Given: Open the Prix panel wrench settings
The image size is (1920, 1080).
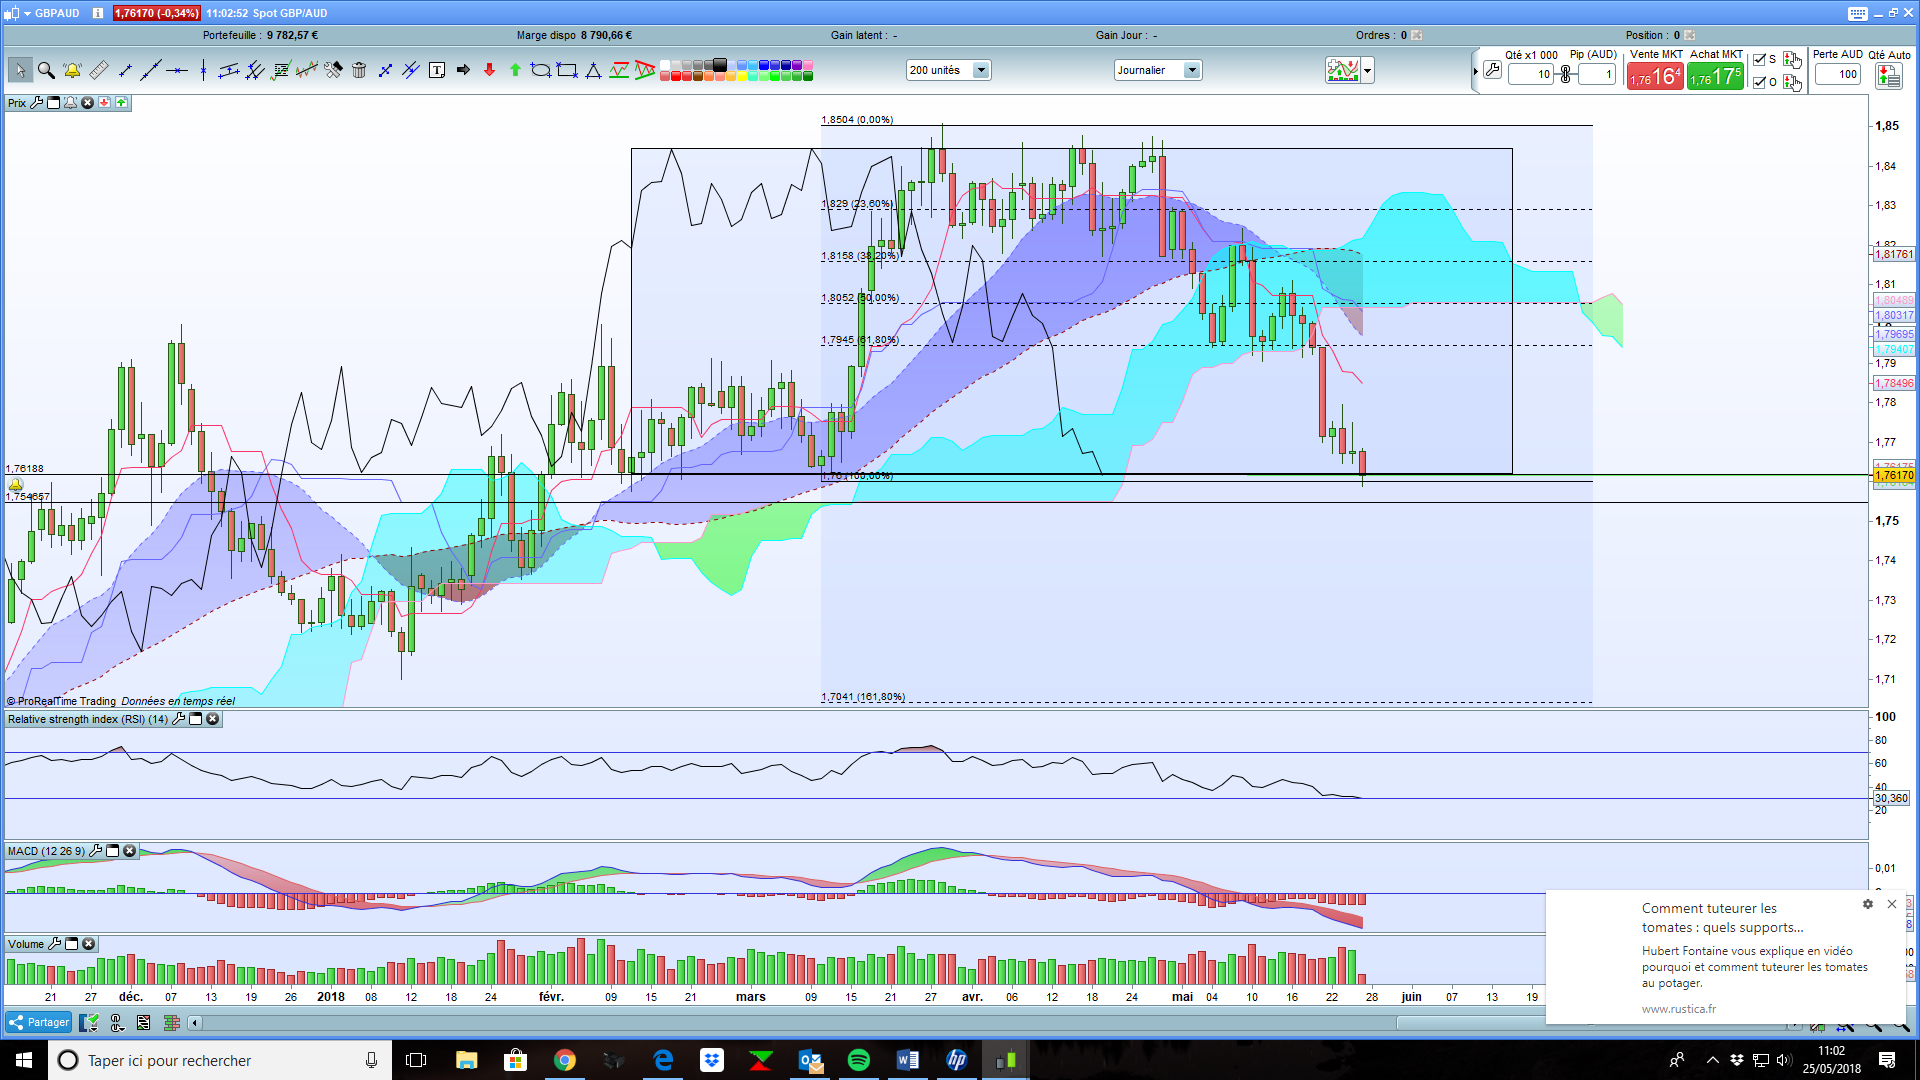Looking at the screenshot, I should [x=37, y=103].
